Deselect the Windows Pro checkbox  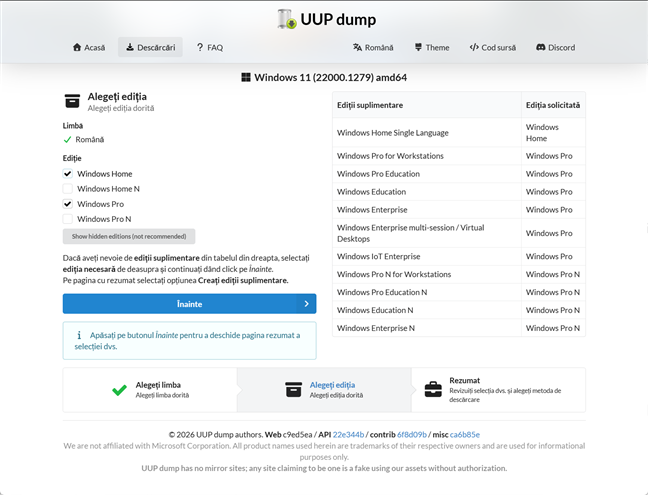coord(68,204)
